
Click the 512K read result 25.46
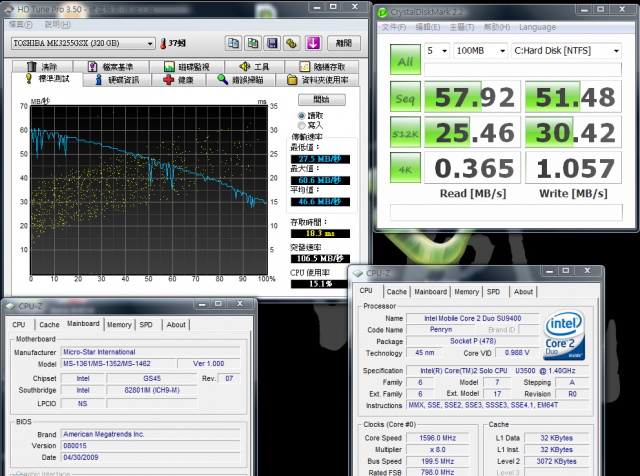point(473,132)
